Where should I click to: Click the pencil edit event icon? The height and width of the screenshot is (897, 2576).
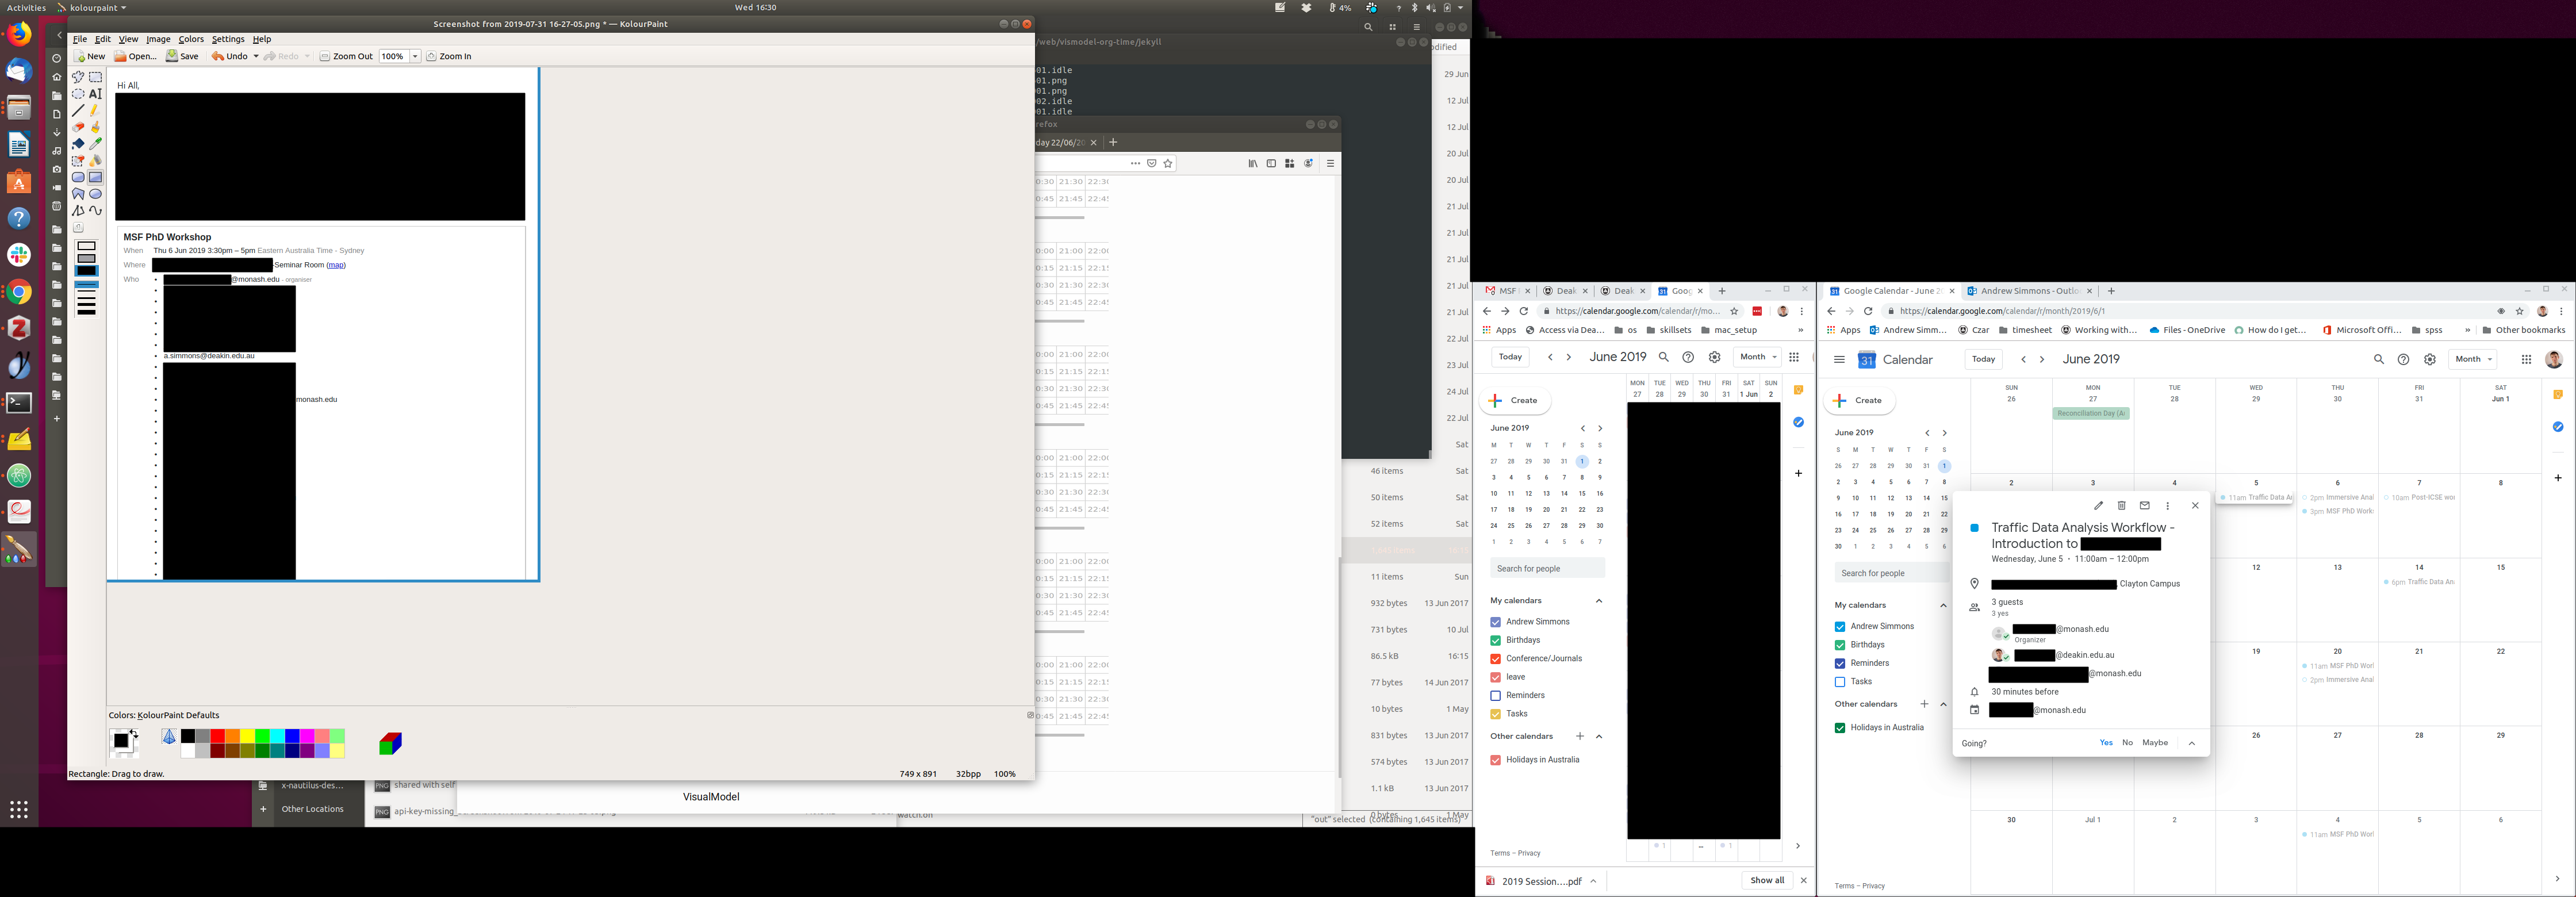2098,506
